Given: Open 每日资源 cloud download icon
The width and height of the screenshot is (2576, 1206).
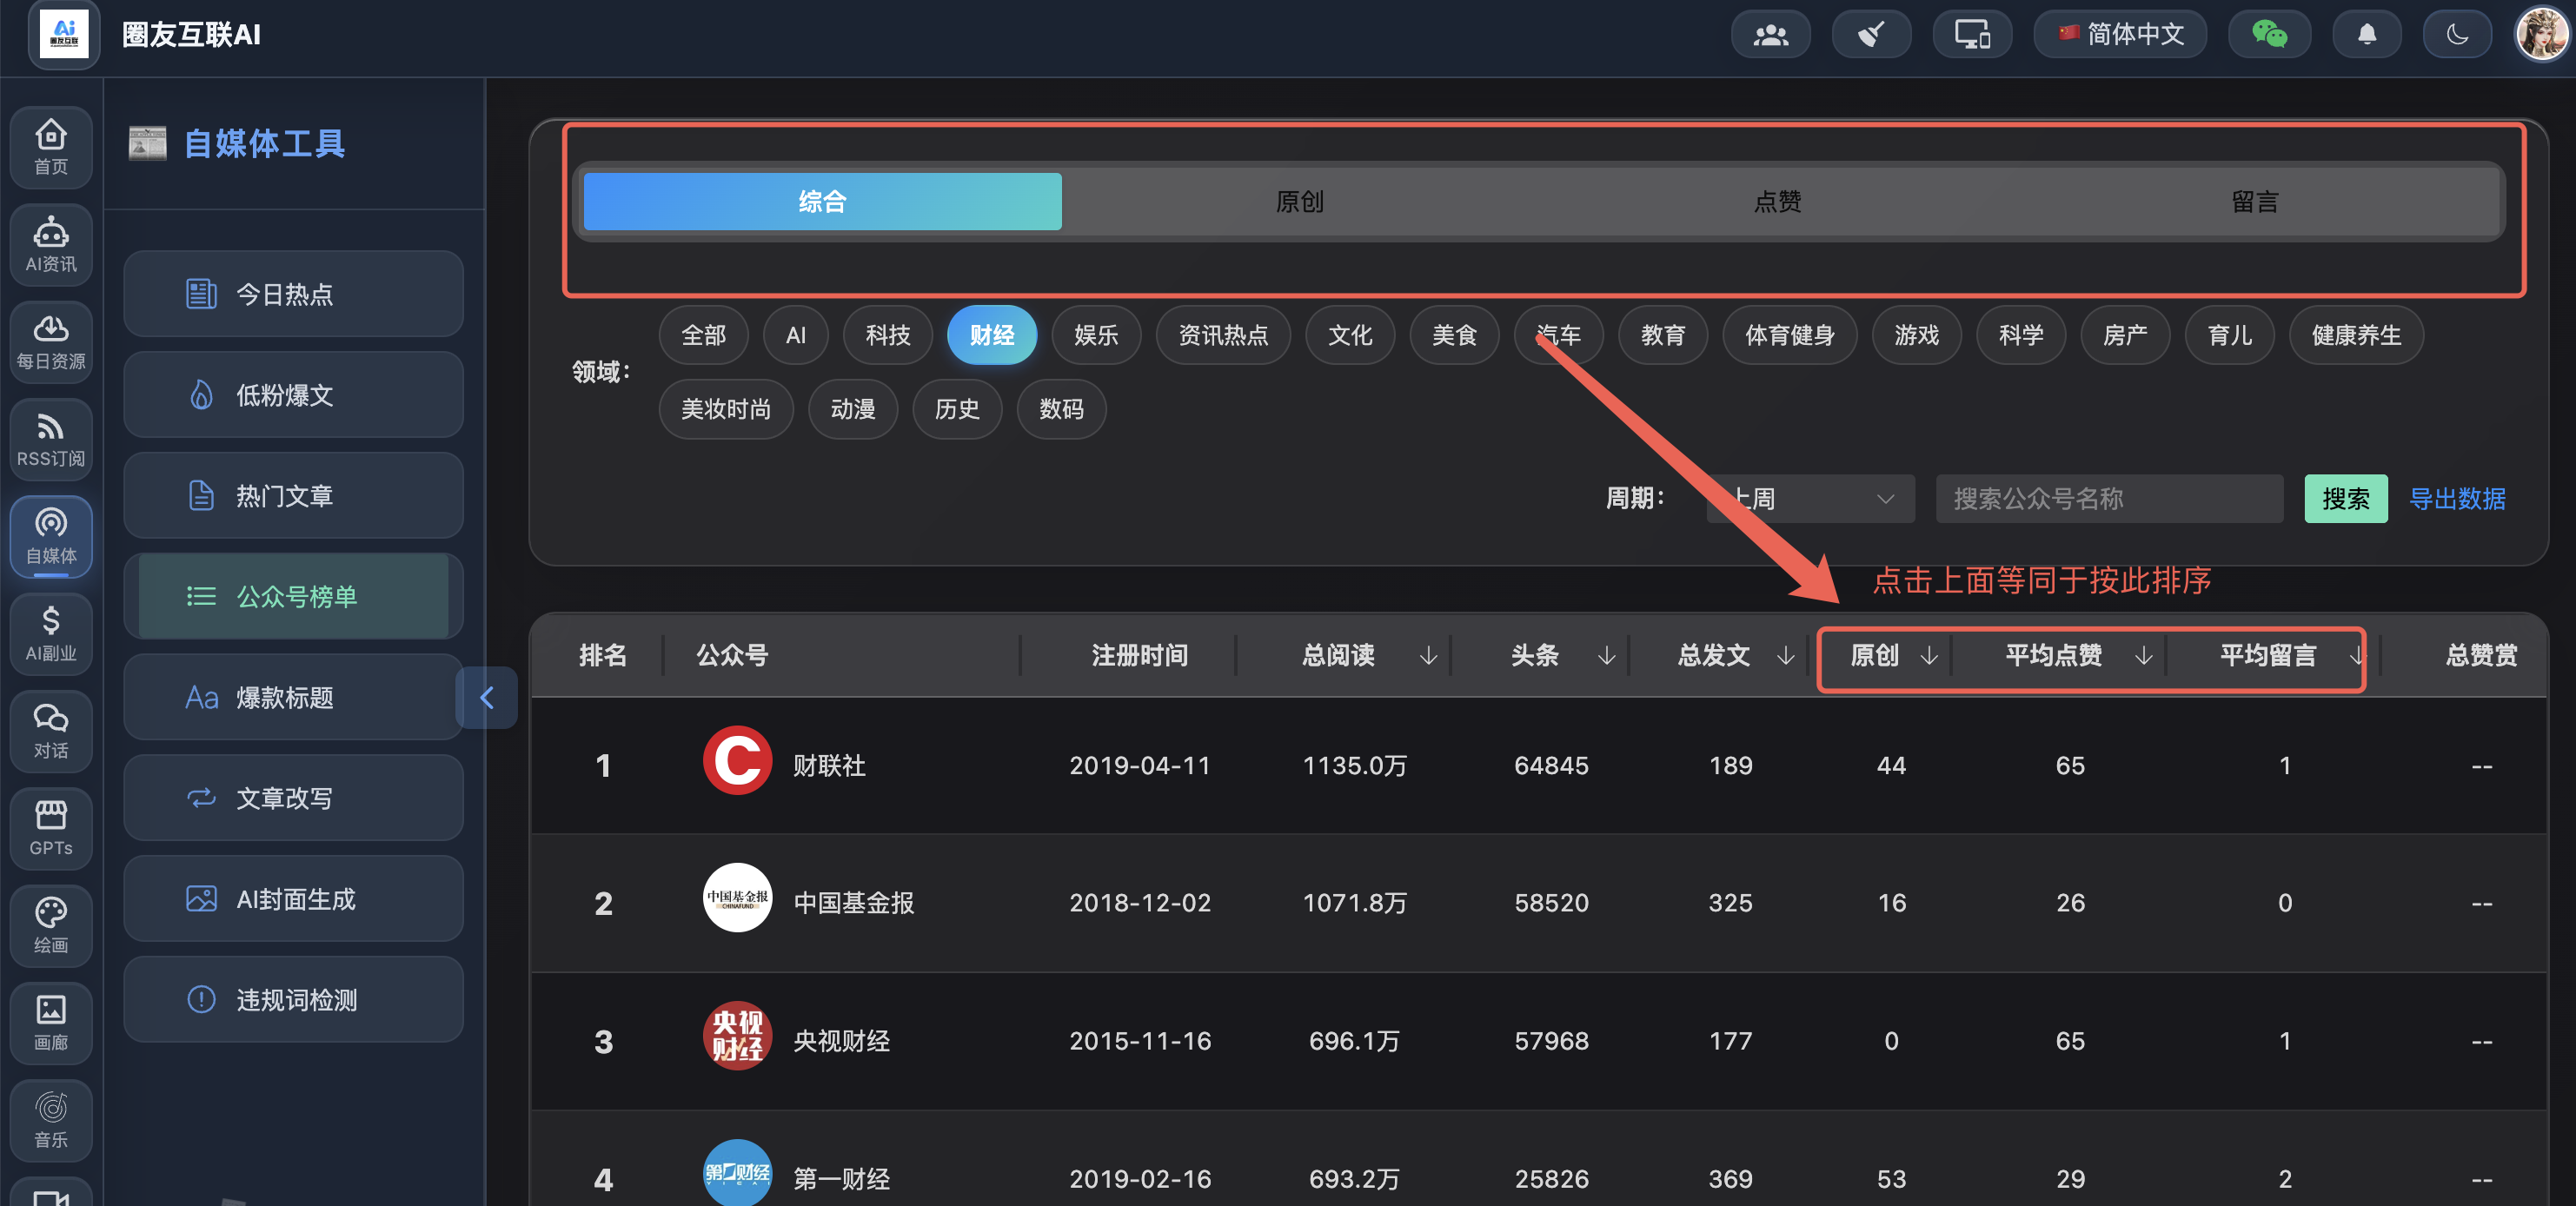Looking at the screenshot, I should pyautogui.click(x=51, y=341).
